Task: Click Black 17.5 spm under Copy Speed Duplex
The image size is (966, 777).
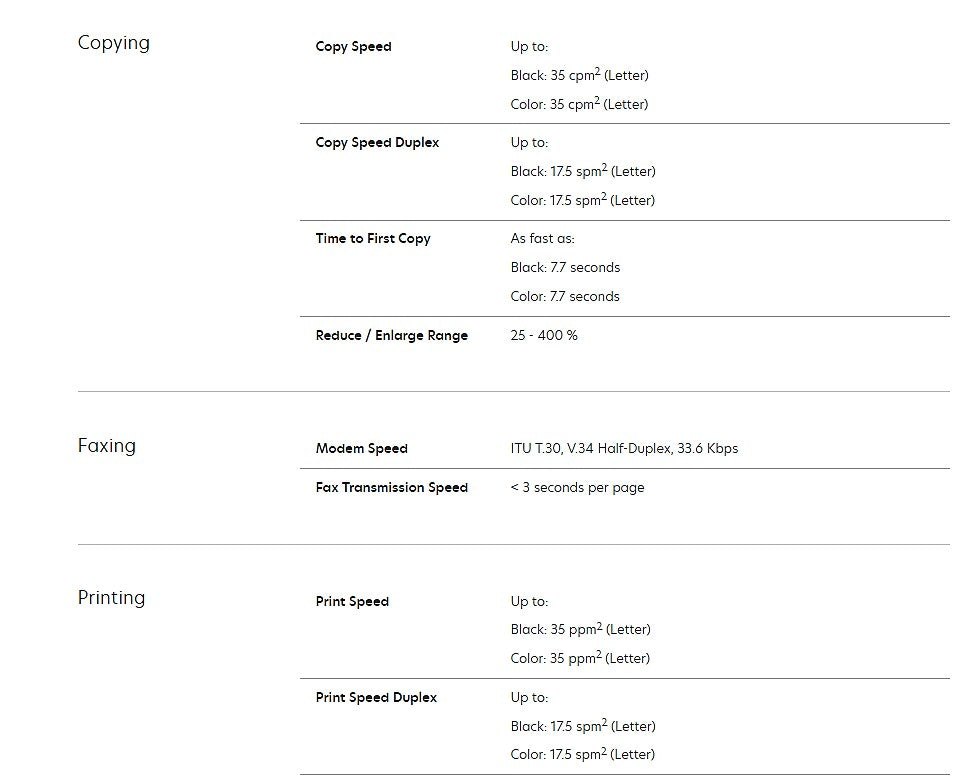Action: [583, 171]
